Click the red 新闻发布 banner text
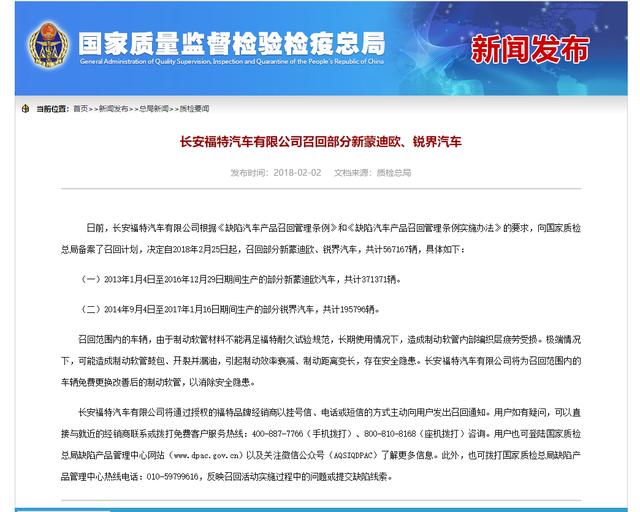This screenshot has height=512, width=640. tap(530, 49)
